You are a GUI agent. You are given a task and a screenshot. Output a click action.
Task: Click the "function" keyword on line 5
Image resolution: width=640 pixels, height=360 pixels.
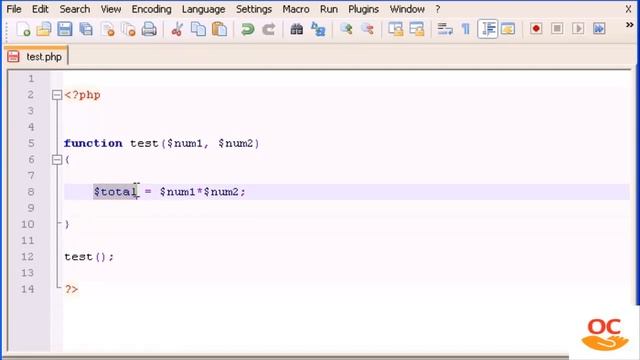coord(93,143)
